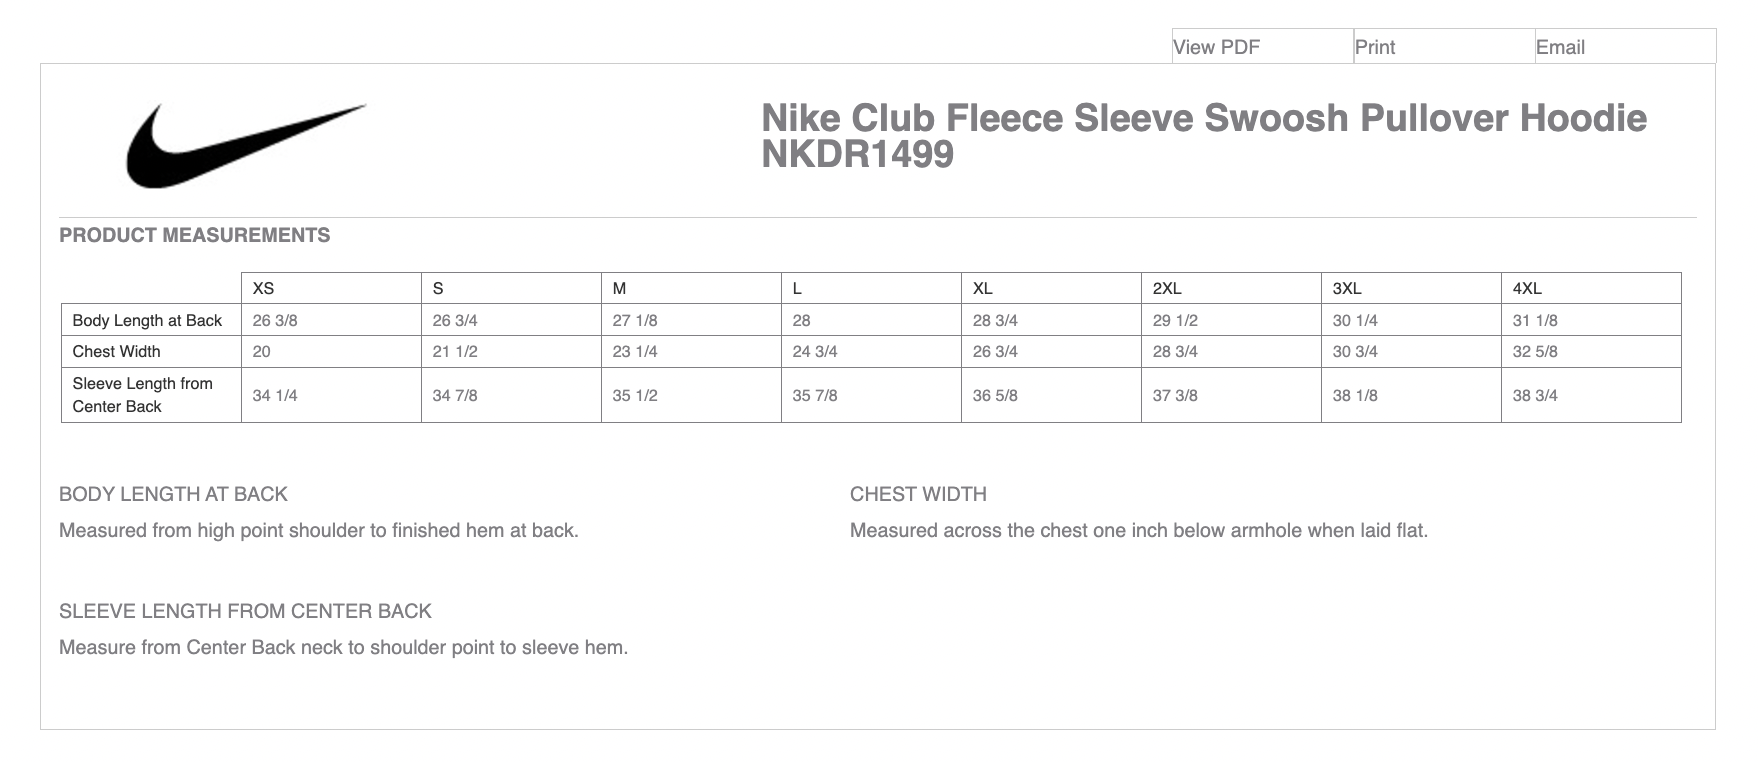Click the Nike swoosh logo

pos(244,146)
